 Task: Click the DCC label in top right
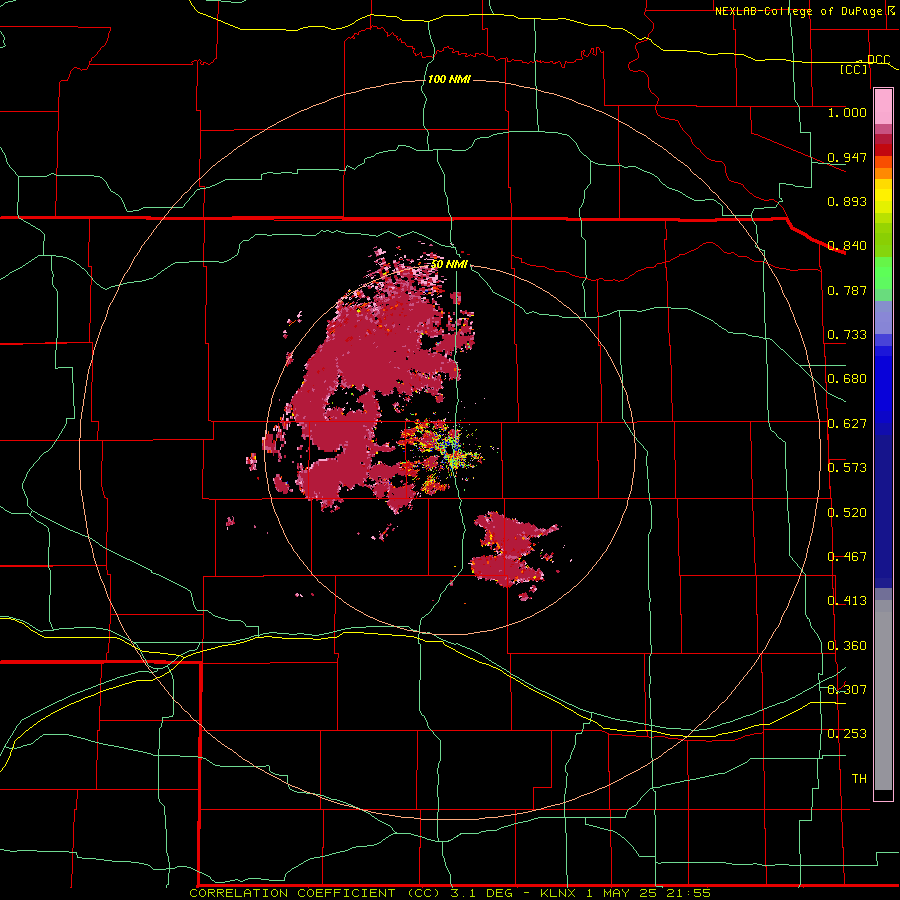pos(878,59)
